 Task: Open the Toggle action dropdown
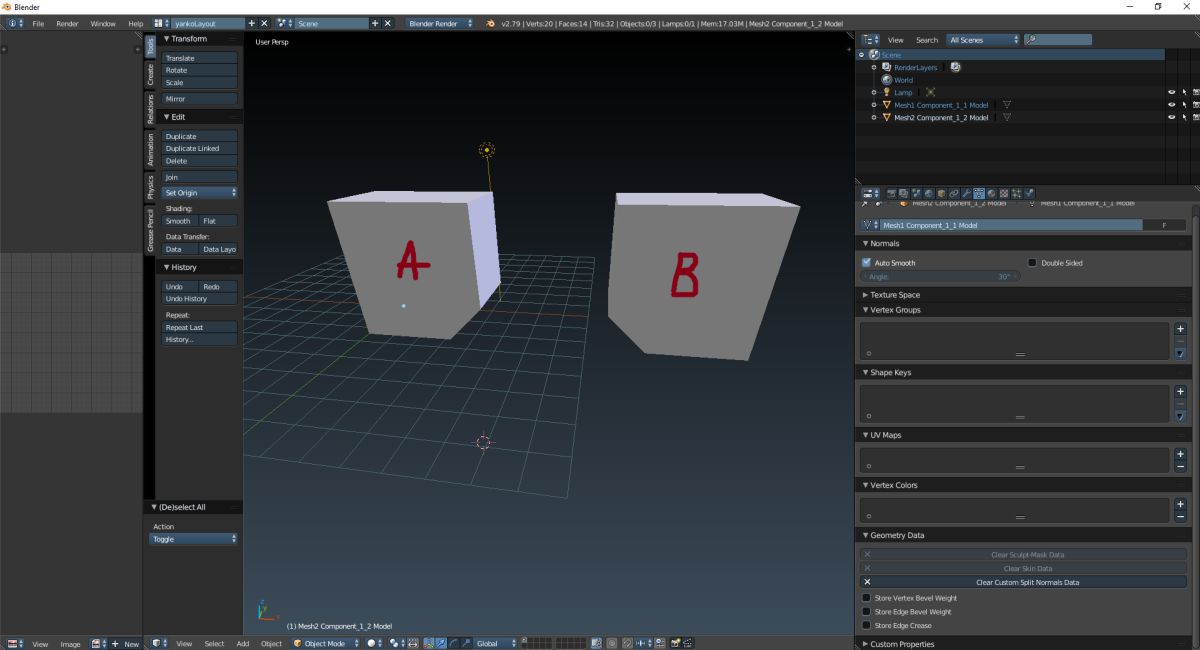194,539
